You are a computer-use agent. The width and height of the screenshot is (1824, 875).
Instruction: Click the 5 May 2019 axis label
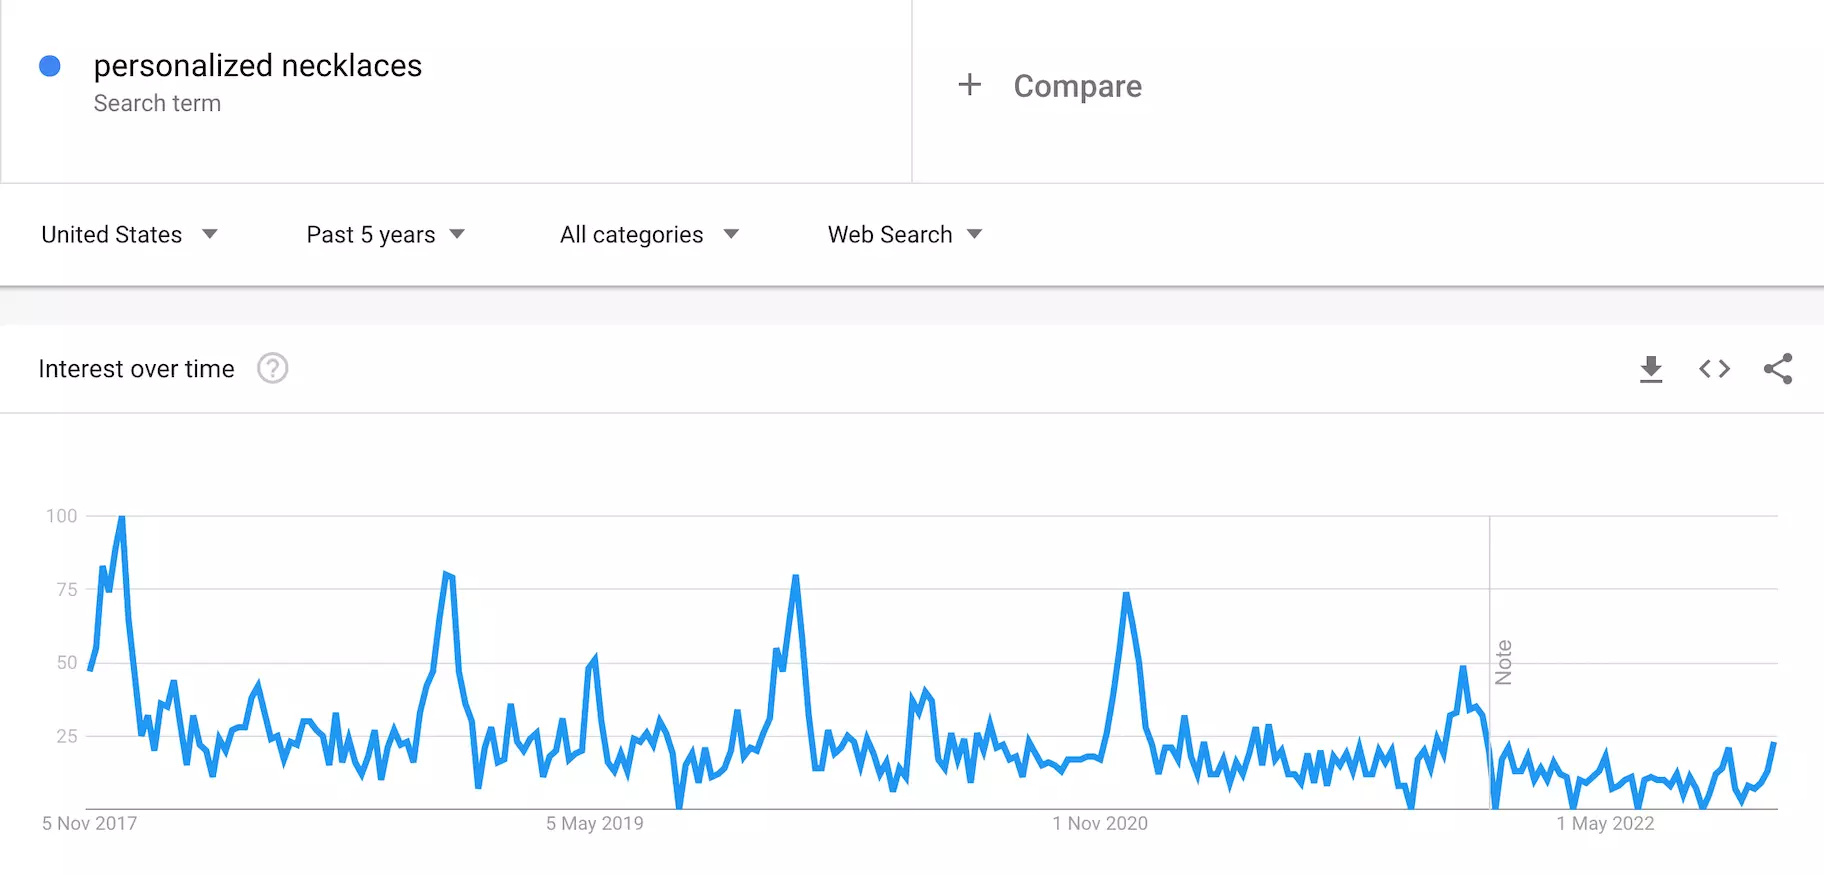click(595, 824)
